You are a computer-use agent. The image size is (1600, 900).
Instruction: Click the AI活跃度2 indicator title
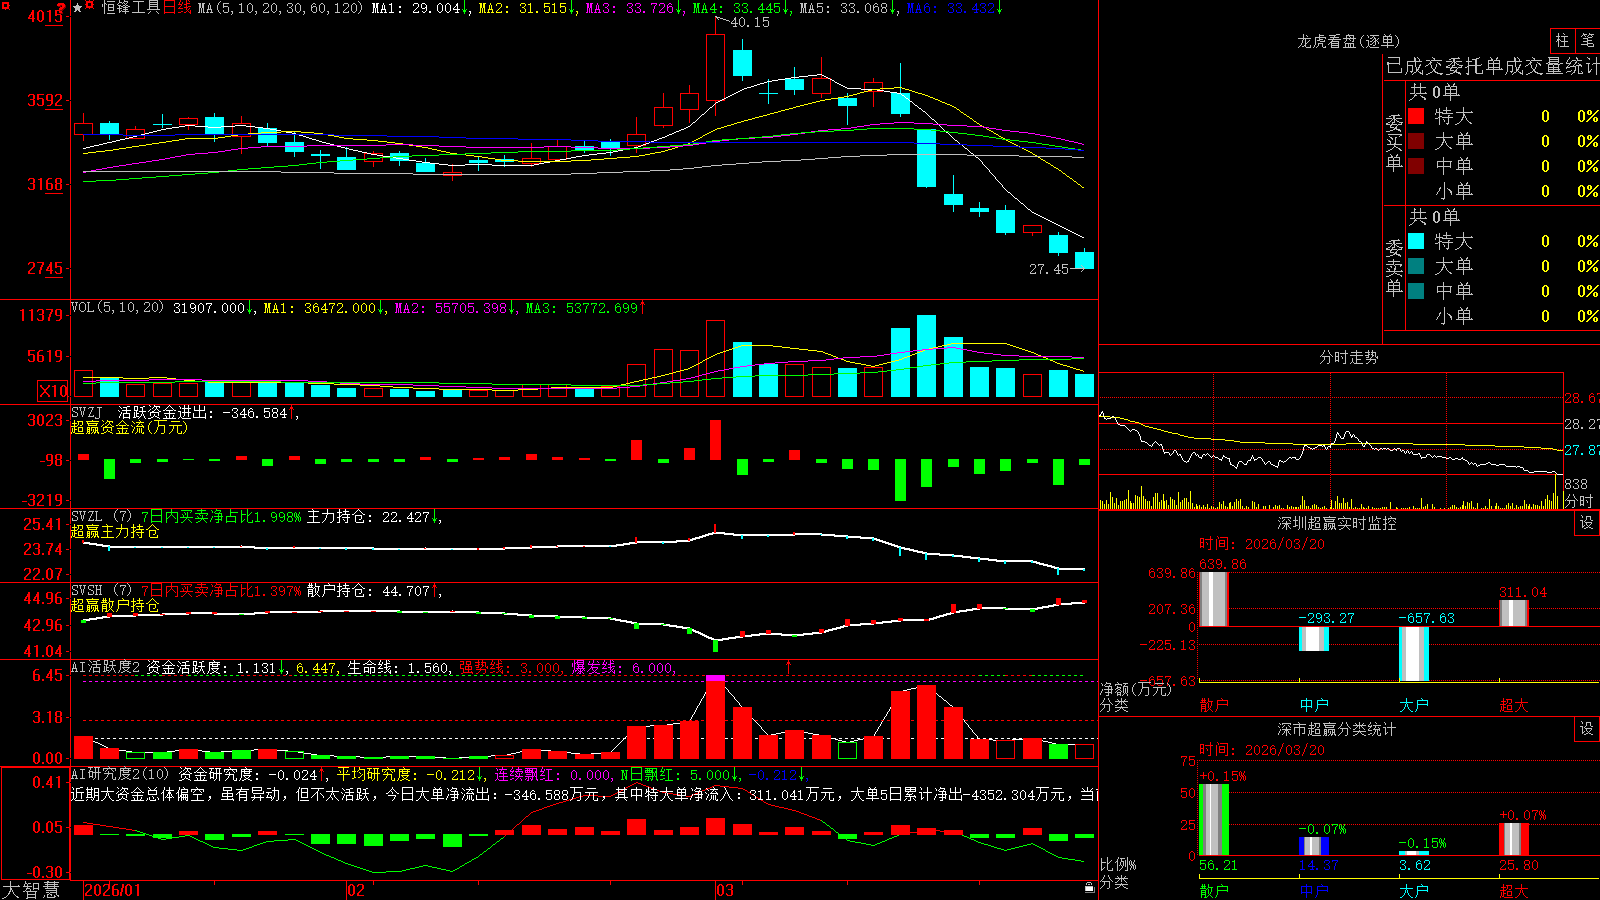pyautogui.click(x=106, y=667)
